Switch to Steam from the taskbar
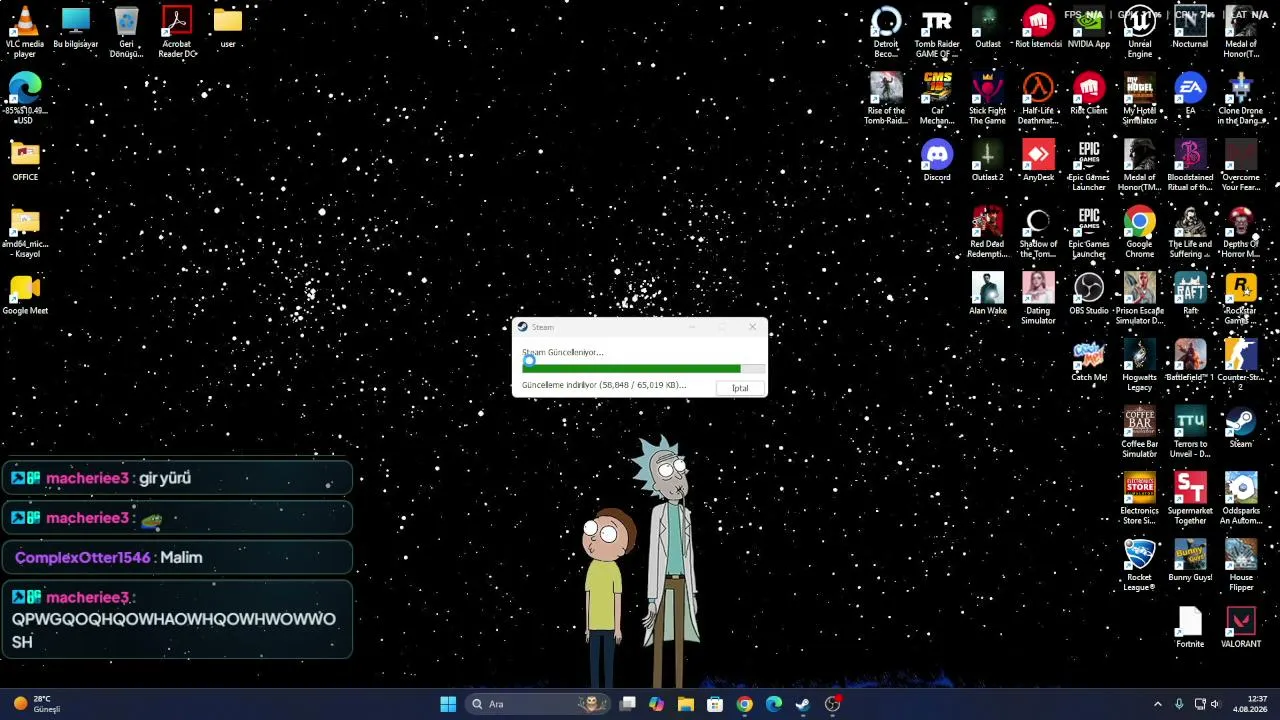The height and width of the screenshot is (720, 1280). point(803,704)
